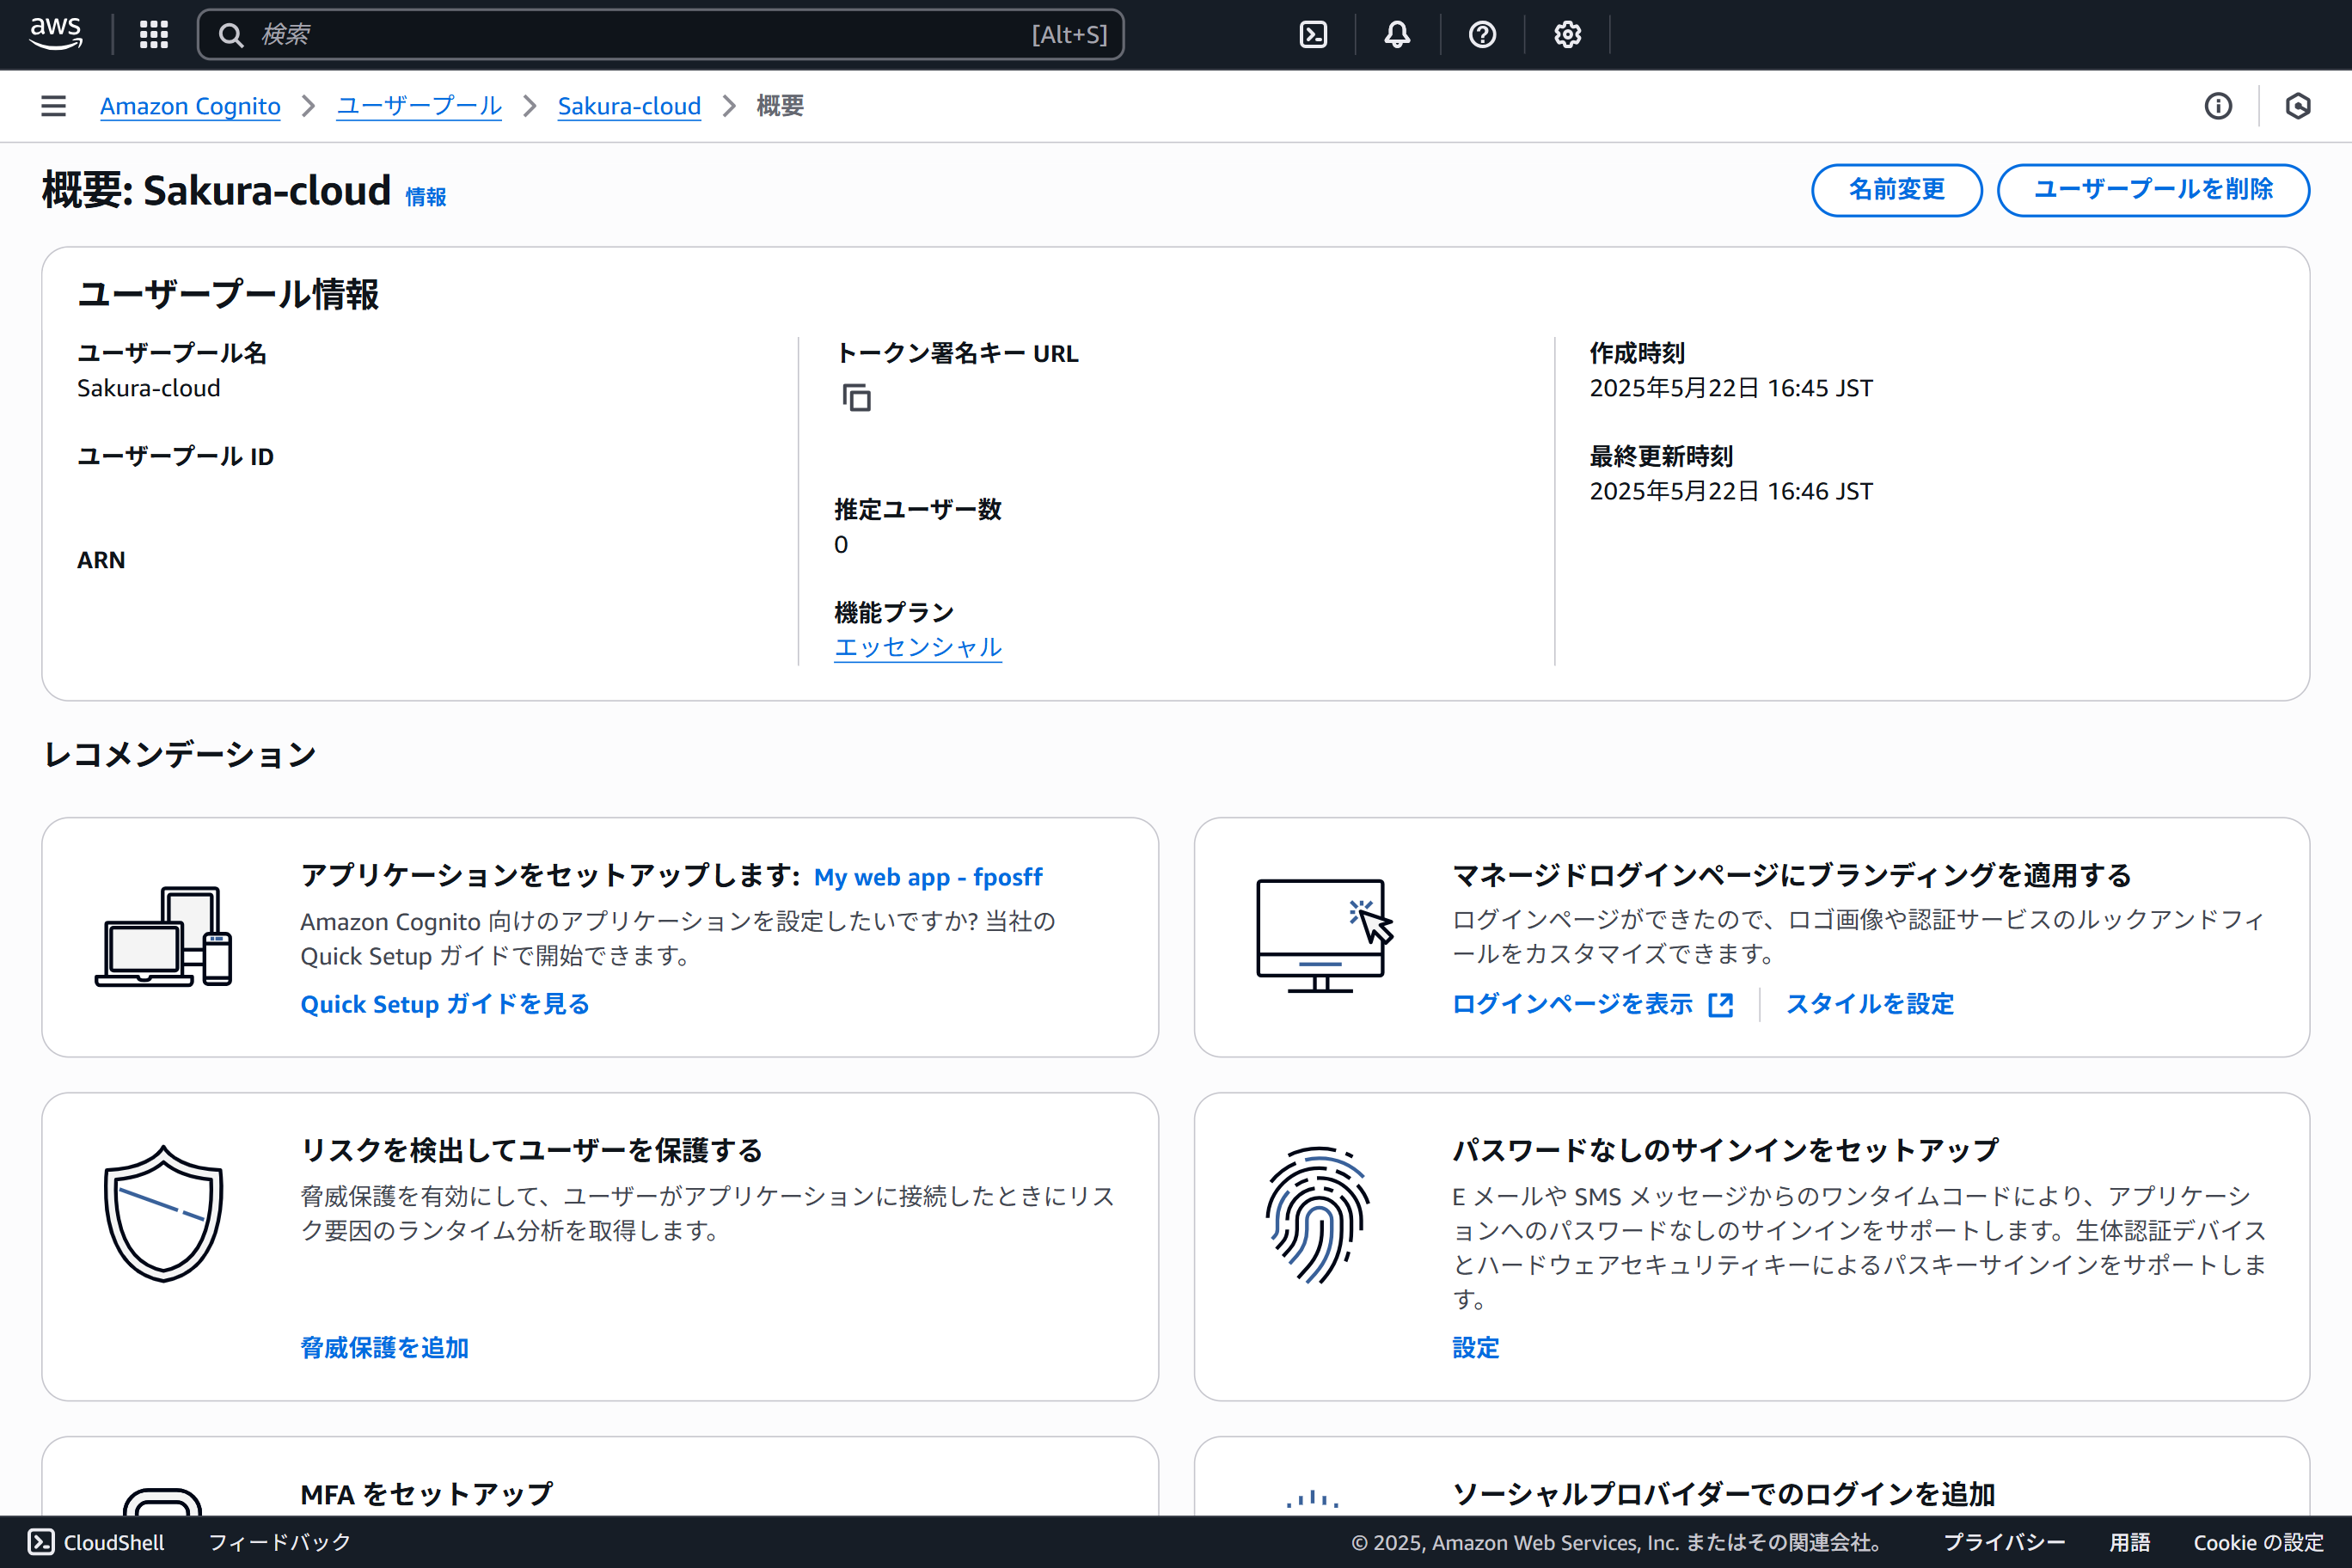
Task: Open the notifications bell
Action: tap(1397, 35)
